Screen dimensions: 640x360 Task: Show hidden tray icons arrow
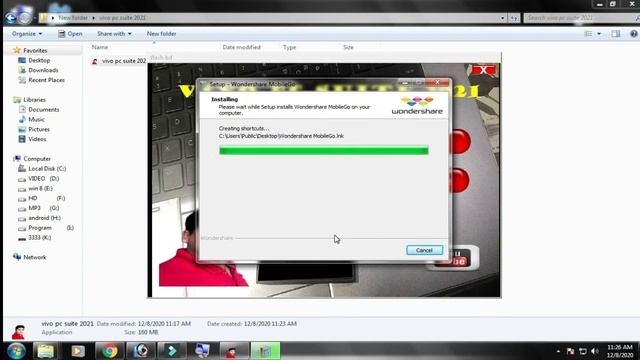coord(558,351)
